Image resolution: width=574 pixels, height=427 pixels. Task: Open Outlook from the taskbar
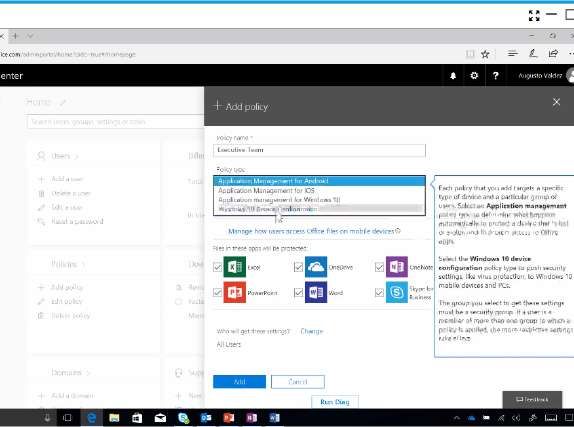[206, 417]
